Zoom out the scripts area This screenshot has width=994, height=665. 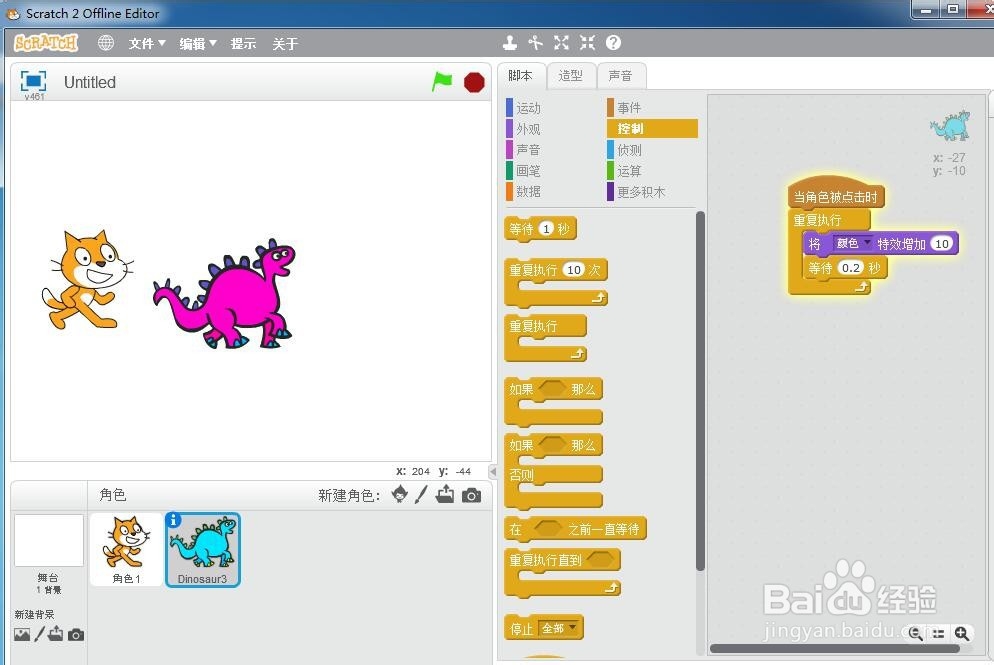point(915,633)
